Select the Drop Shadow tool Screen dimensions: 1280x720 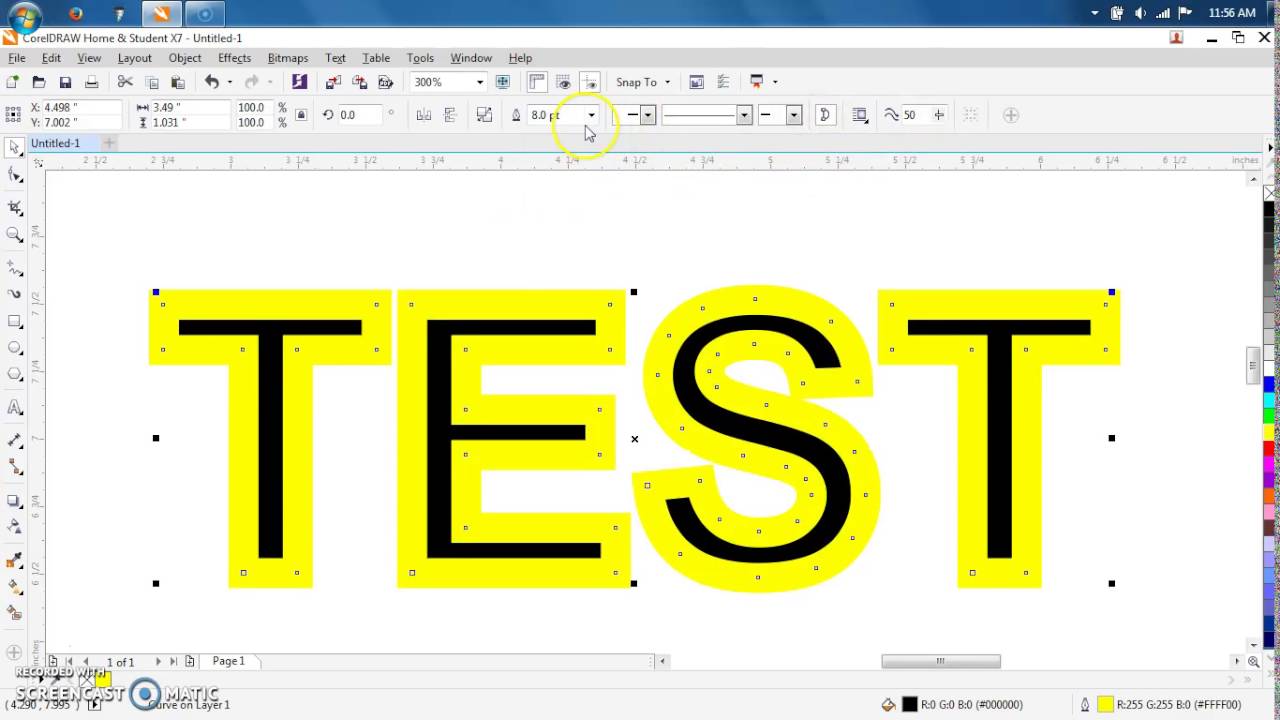[14, 500]
